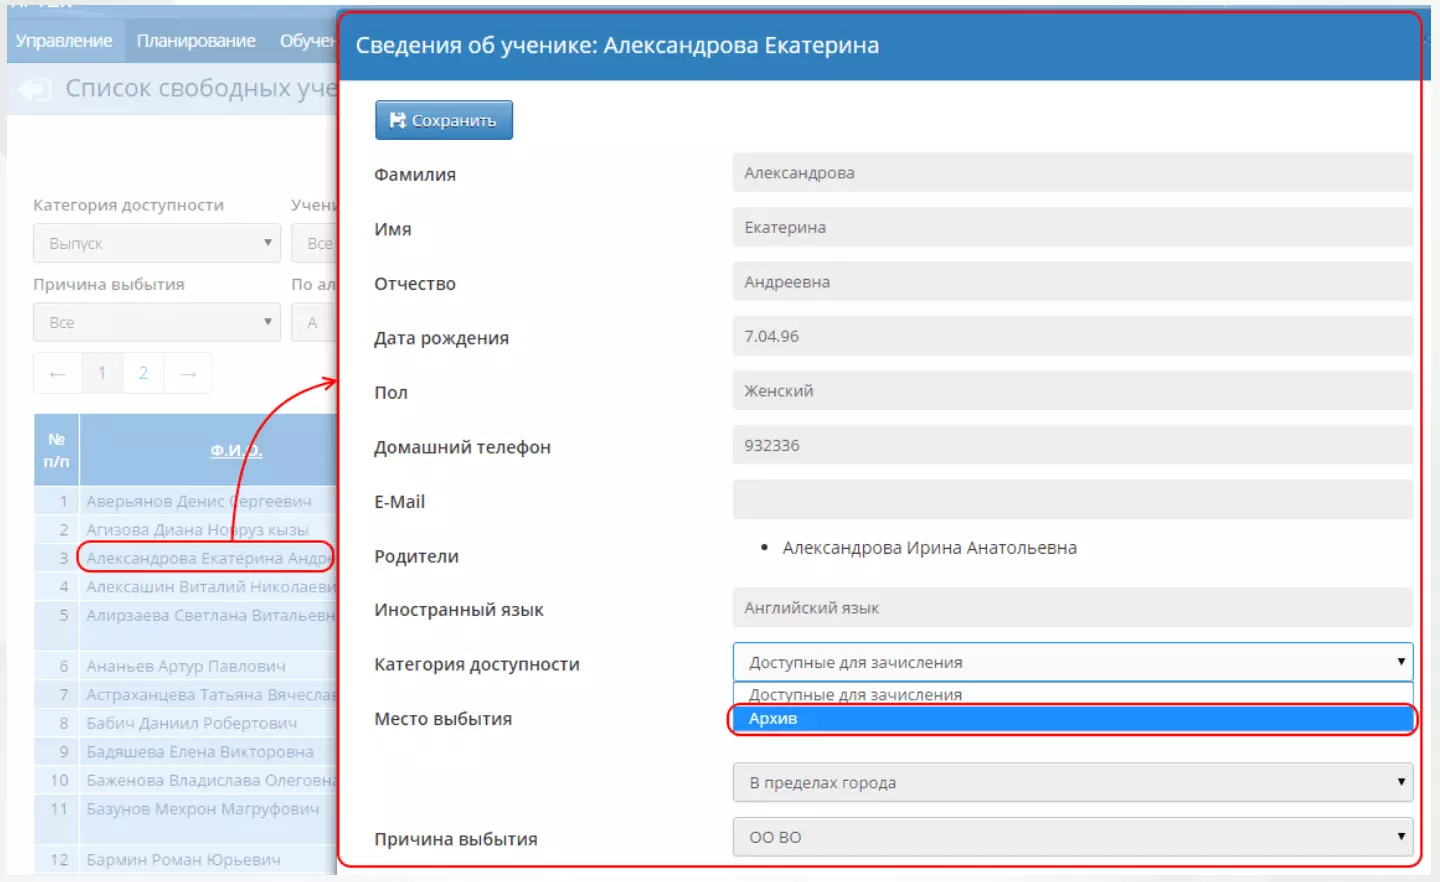Image resolution: width=1440 pixels, height=882 pixels.
Task: Open the Планирование menu
Action: [196, 41]
